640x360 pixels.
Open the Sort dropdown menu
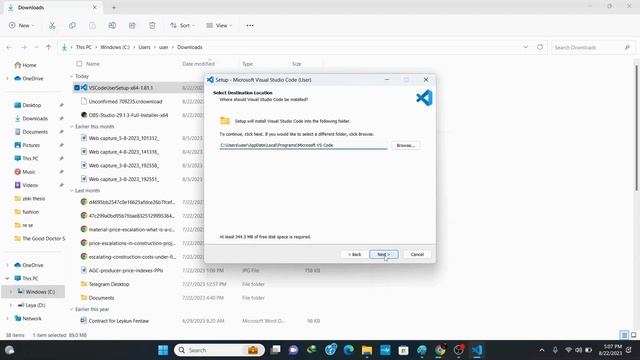182,25
